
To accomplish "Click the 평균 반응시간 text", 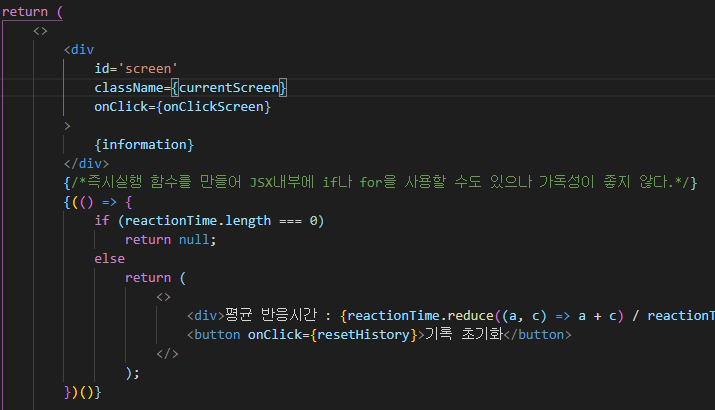I will point(271,315).
